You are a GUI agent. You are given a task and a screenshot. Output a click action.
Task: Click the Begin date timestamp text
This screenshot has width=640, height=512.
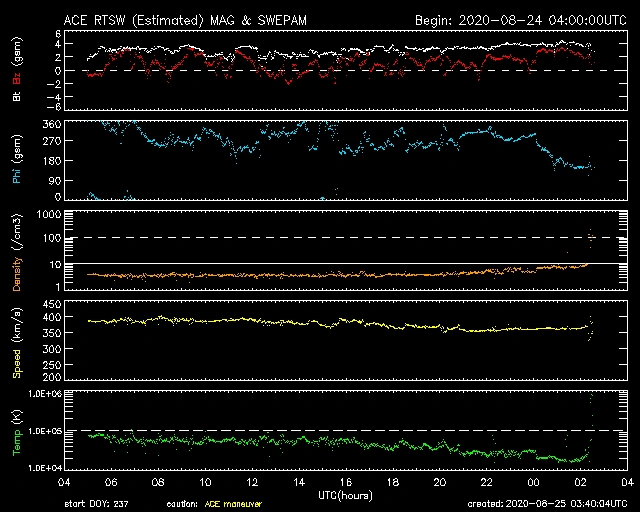pyautogui.click(x=518, y=20)
